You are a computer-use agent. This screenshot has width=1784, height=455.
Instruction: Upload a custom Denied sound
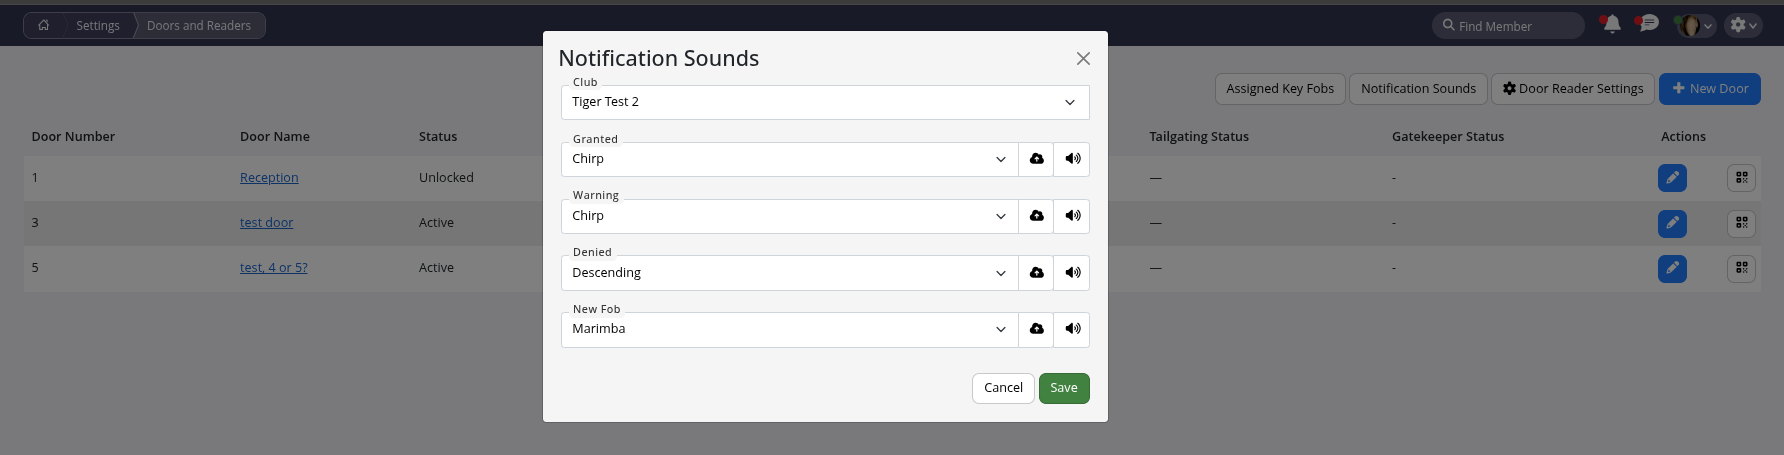click(1036, 273)
